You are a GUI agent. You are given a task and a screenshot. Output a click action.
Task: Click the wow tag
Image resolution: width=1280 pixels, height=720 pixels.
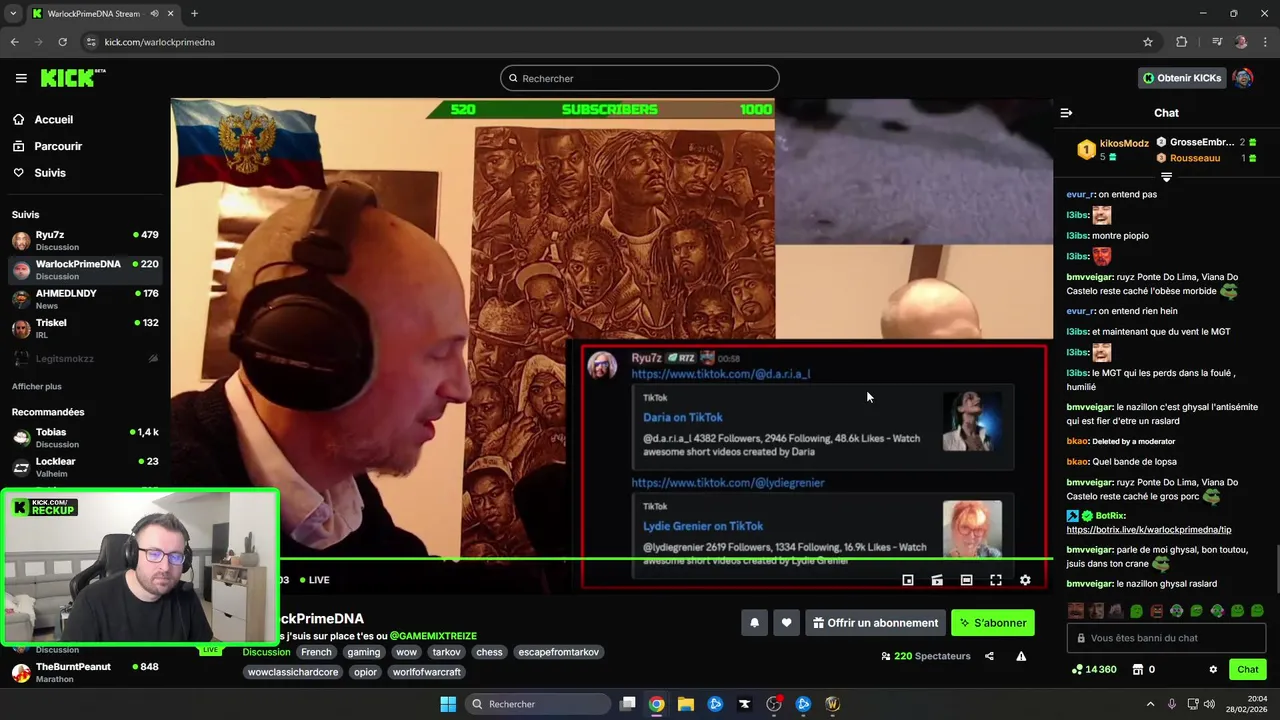coord(406,652)
